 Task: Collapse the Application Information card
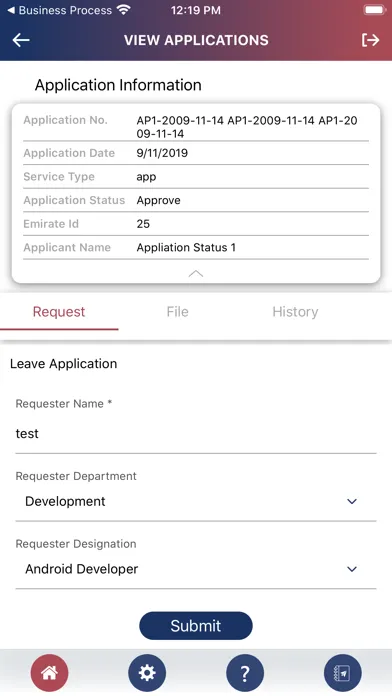pos(196,273)
